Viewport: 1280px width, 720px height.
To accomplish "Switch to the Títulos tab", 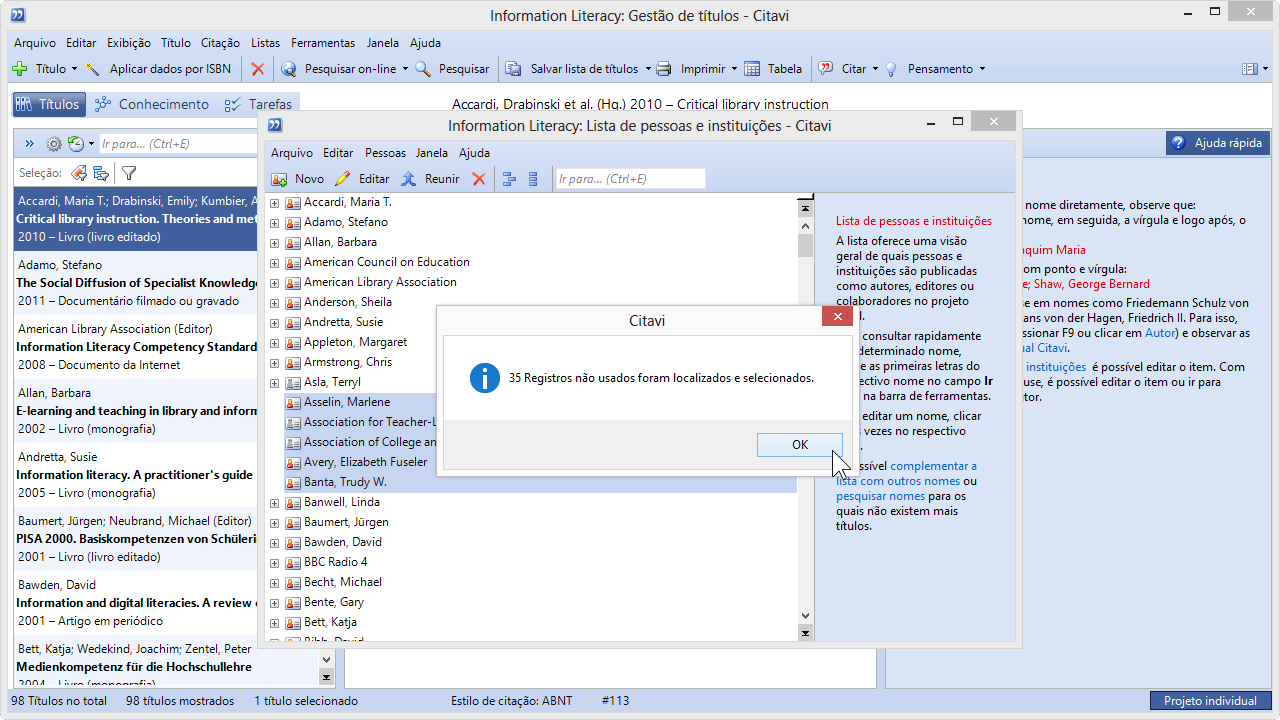I will pyautogui.click(x=48, y=104).
